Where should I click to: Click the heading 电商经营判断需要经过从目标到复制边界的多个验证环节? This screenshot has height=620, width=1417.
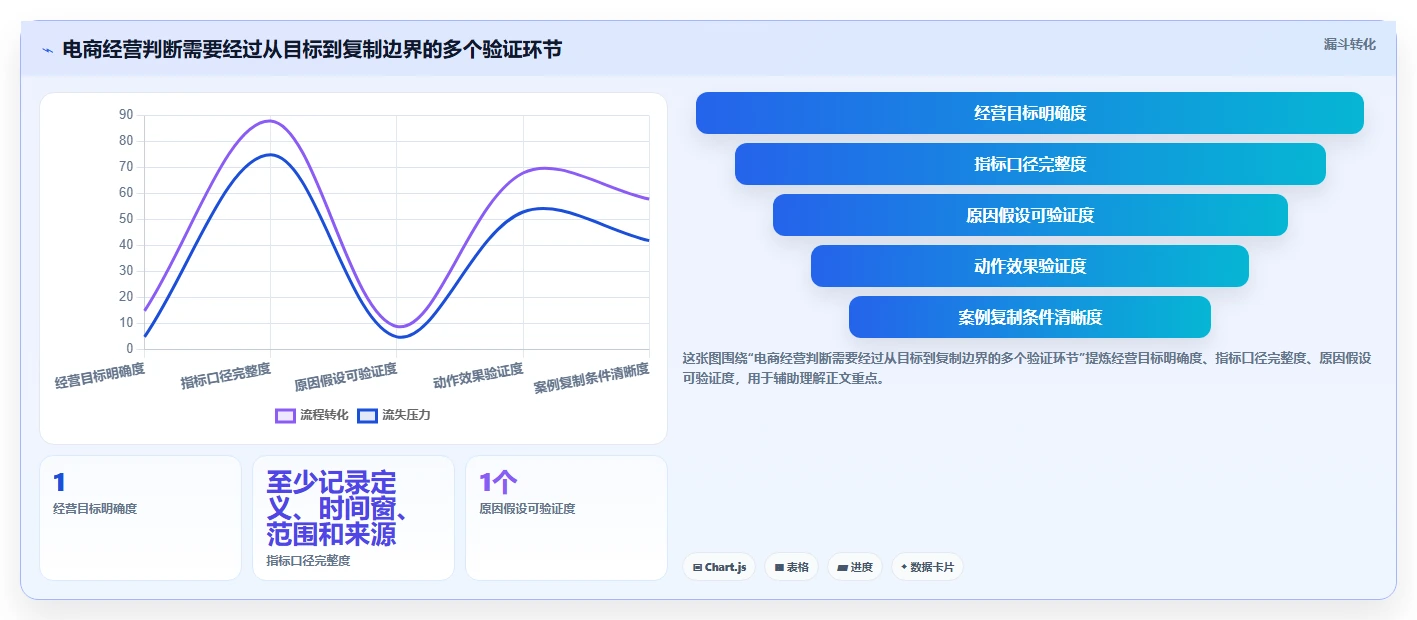coord(312,49)
